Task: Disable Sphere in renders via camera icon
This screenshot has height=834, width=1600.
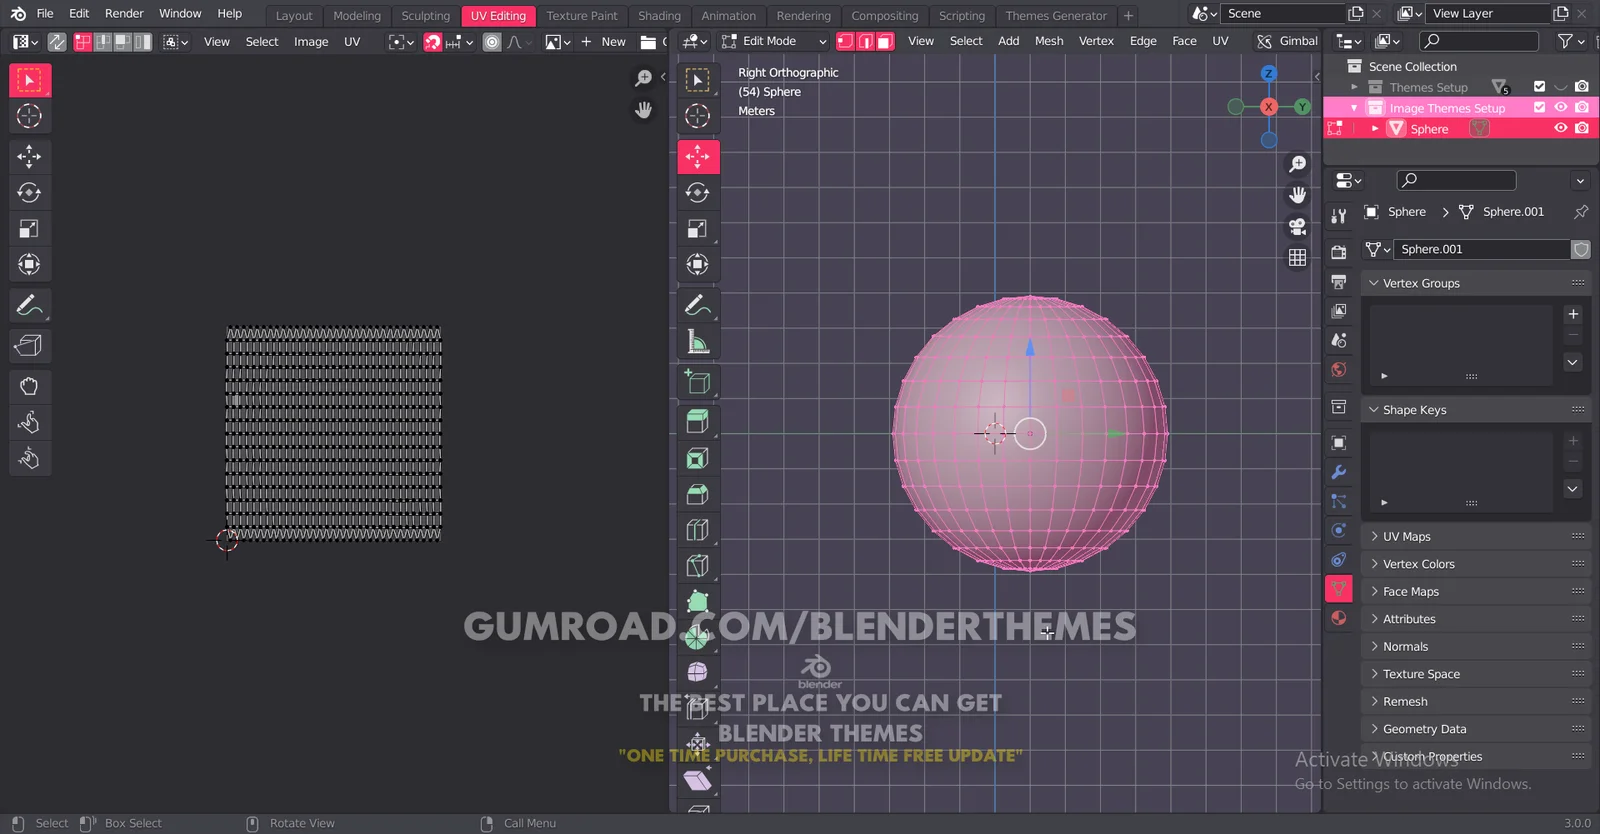Action: point(1581,129)
